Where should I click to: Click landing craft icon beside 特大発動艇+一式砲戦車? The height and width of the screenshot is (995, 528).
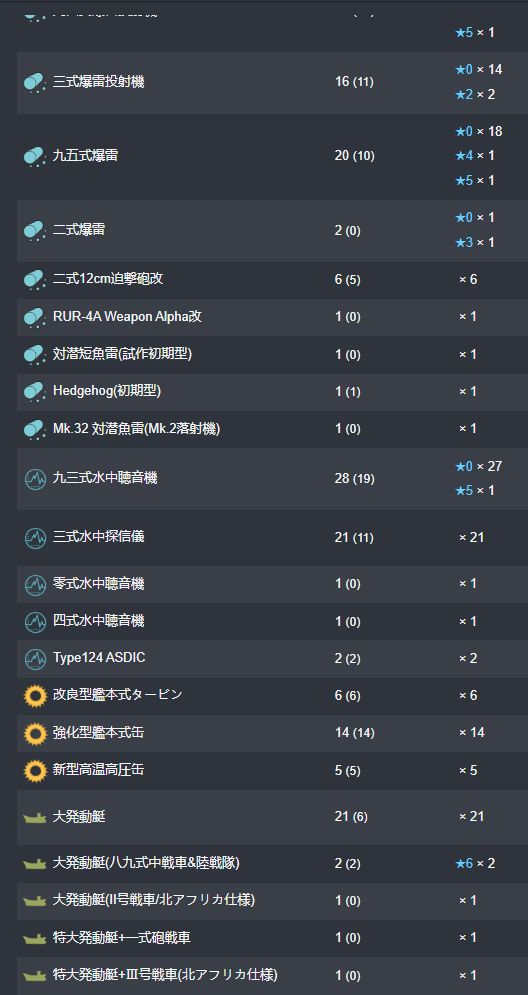click(35, 939)
